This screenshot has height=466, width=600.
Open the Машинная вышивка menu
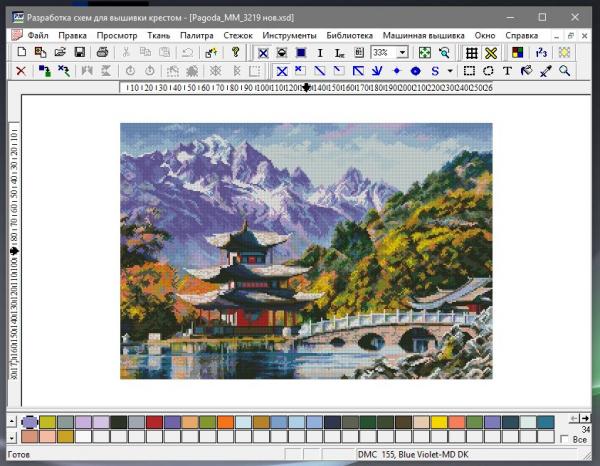pos(402,35)
